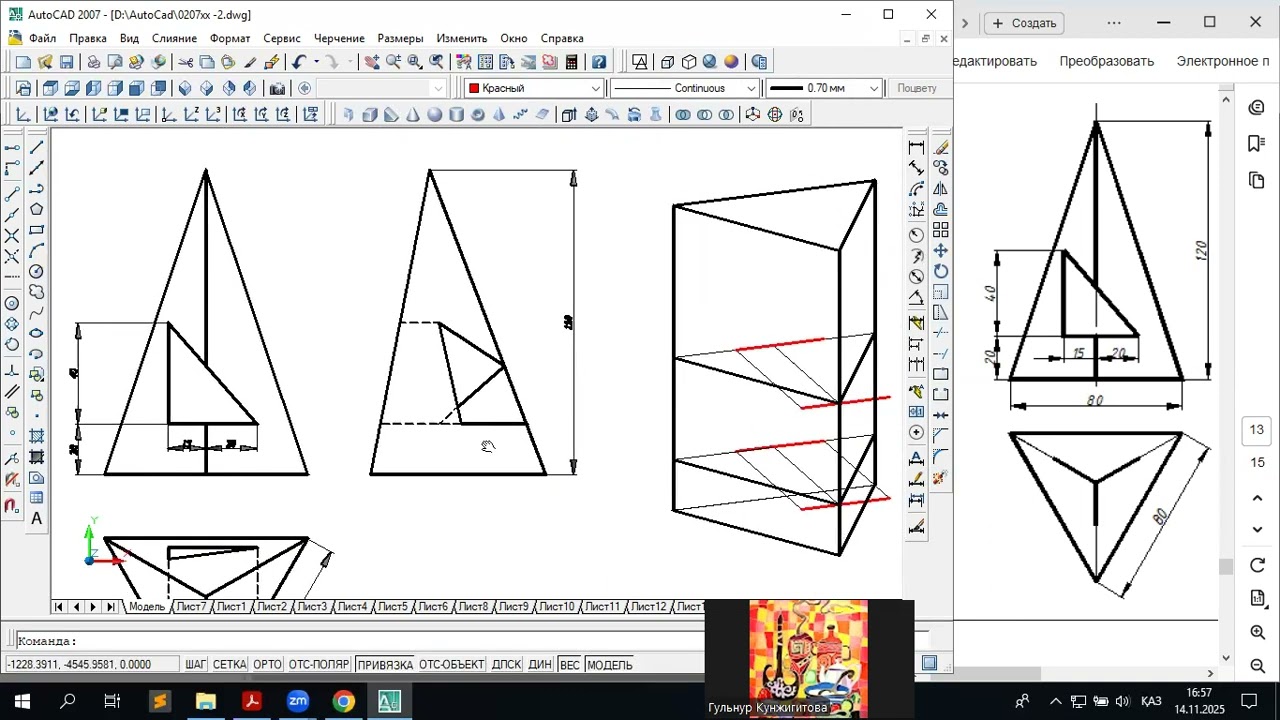Open Zoom app from taskbar
The width and height of the screenshot is (1280, 720).
tap(298, 701)
